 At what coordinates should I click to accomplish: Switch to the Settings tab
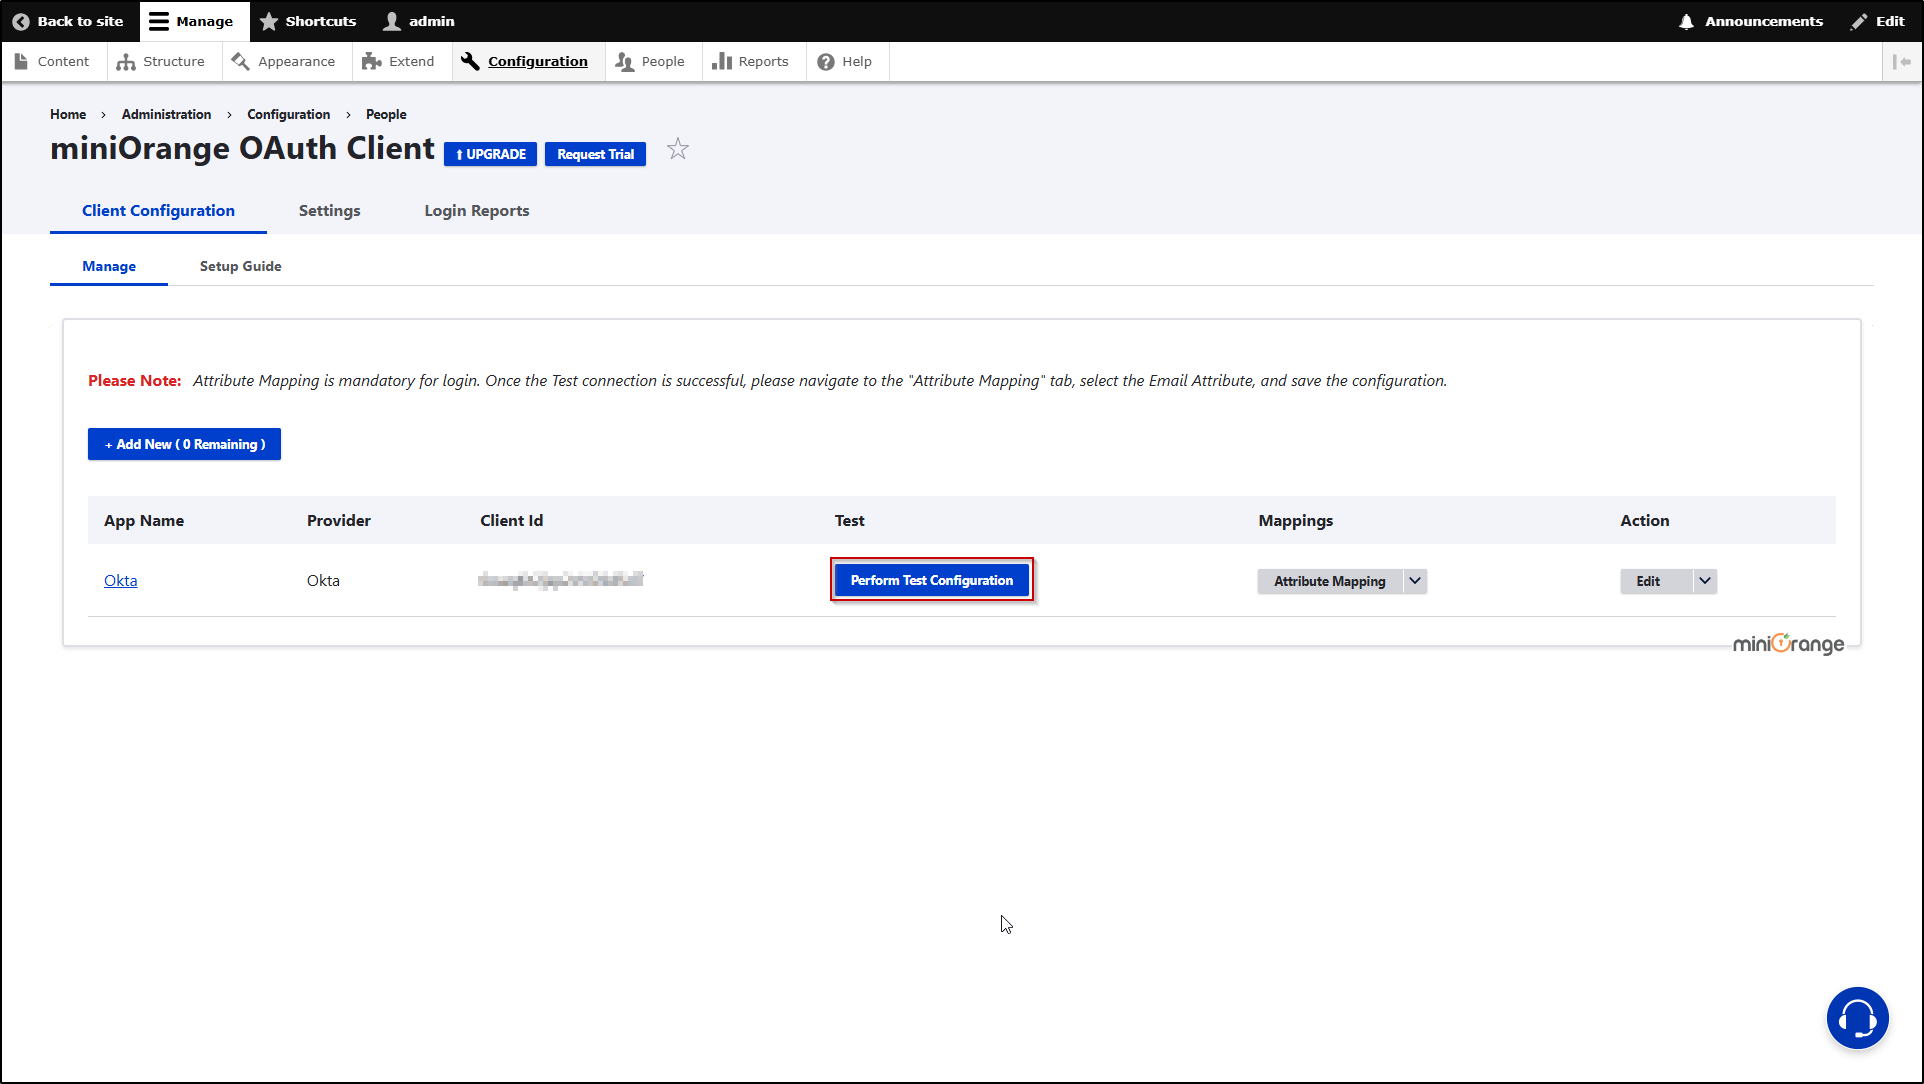pos(329,210)
